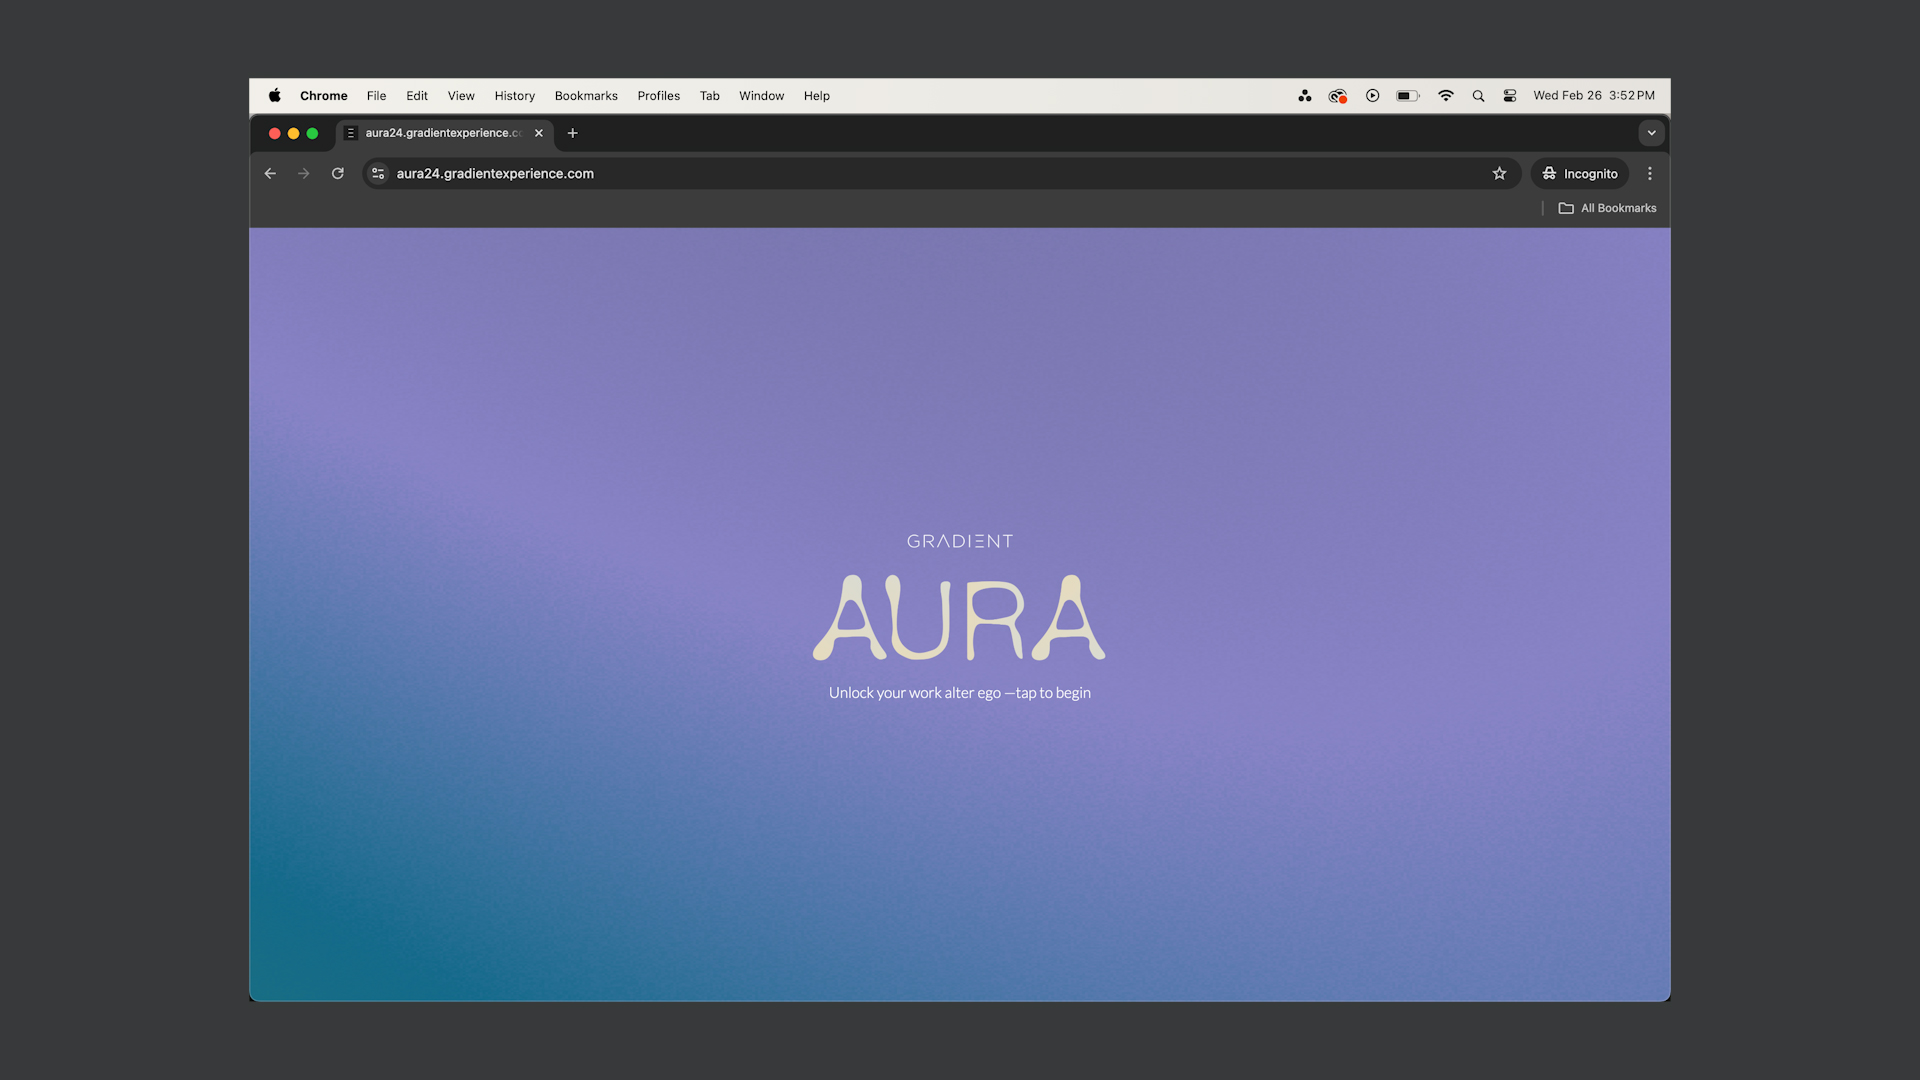1920x1080 pixels.
Task: Open Control Center in menu bar
Action: 1510,96
